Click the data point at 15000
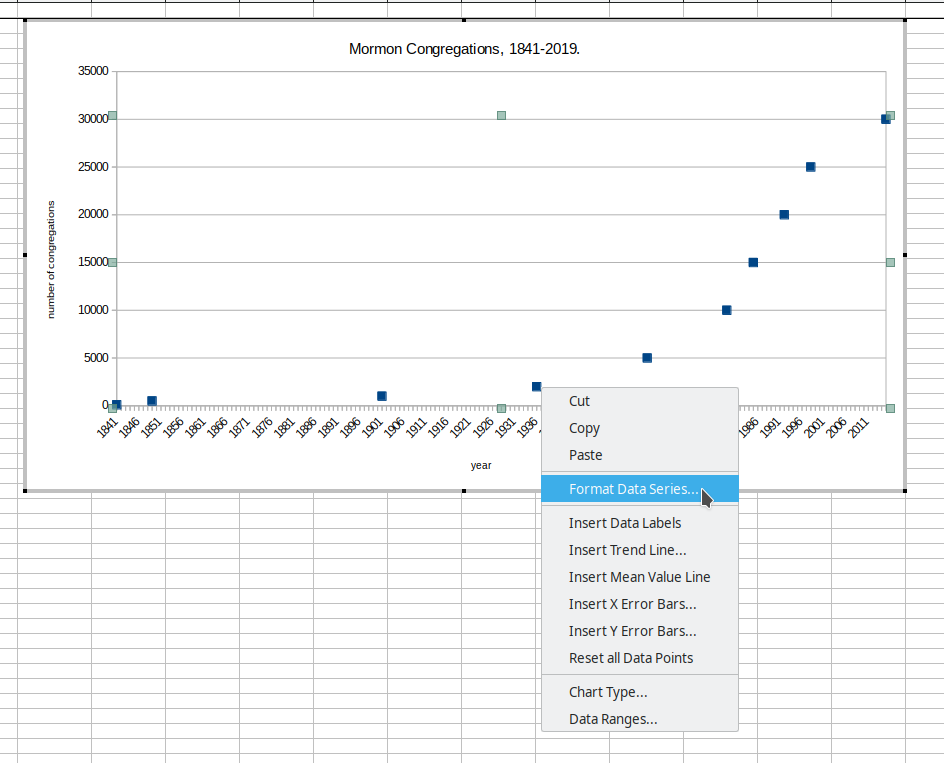The image size is (944, 763). [753, 263]
